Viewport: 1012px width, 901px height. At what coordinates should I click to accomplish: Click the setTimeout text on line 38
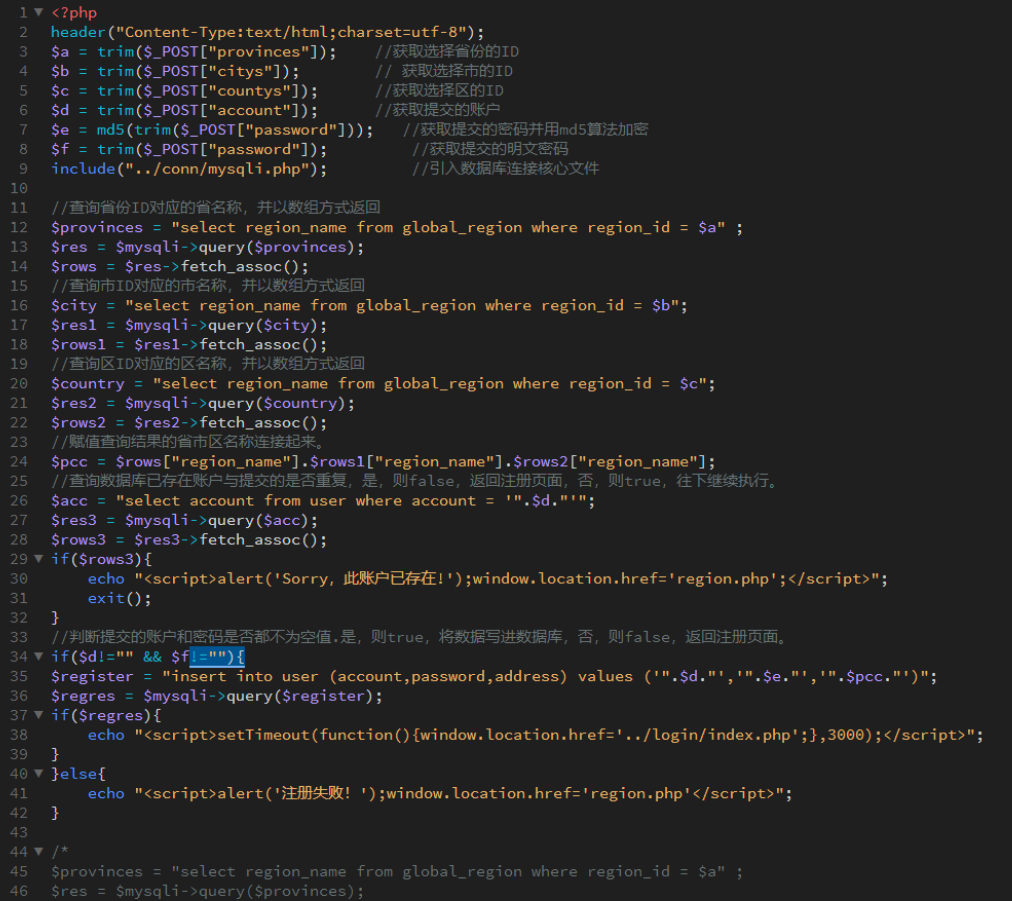tap(263, 735)
